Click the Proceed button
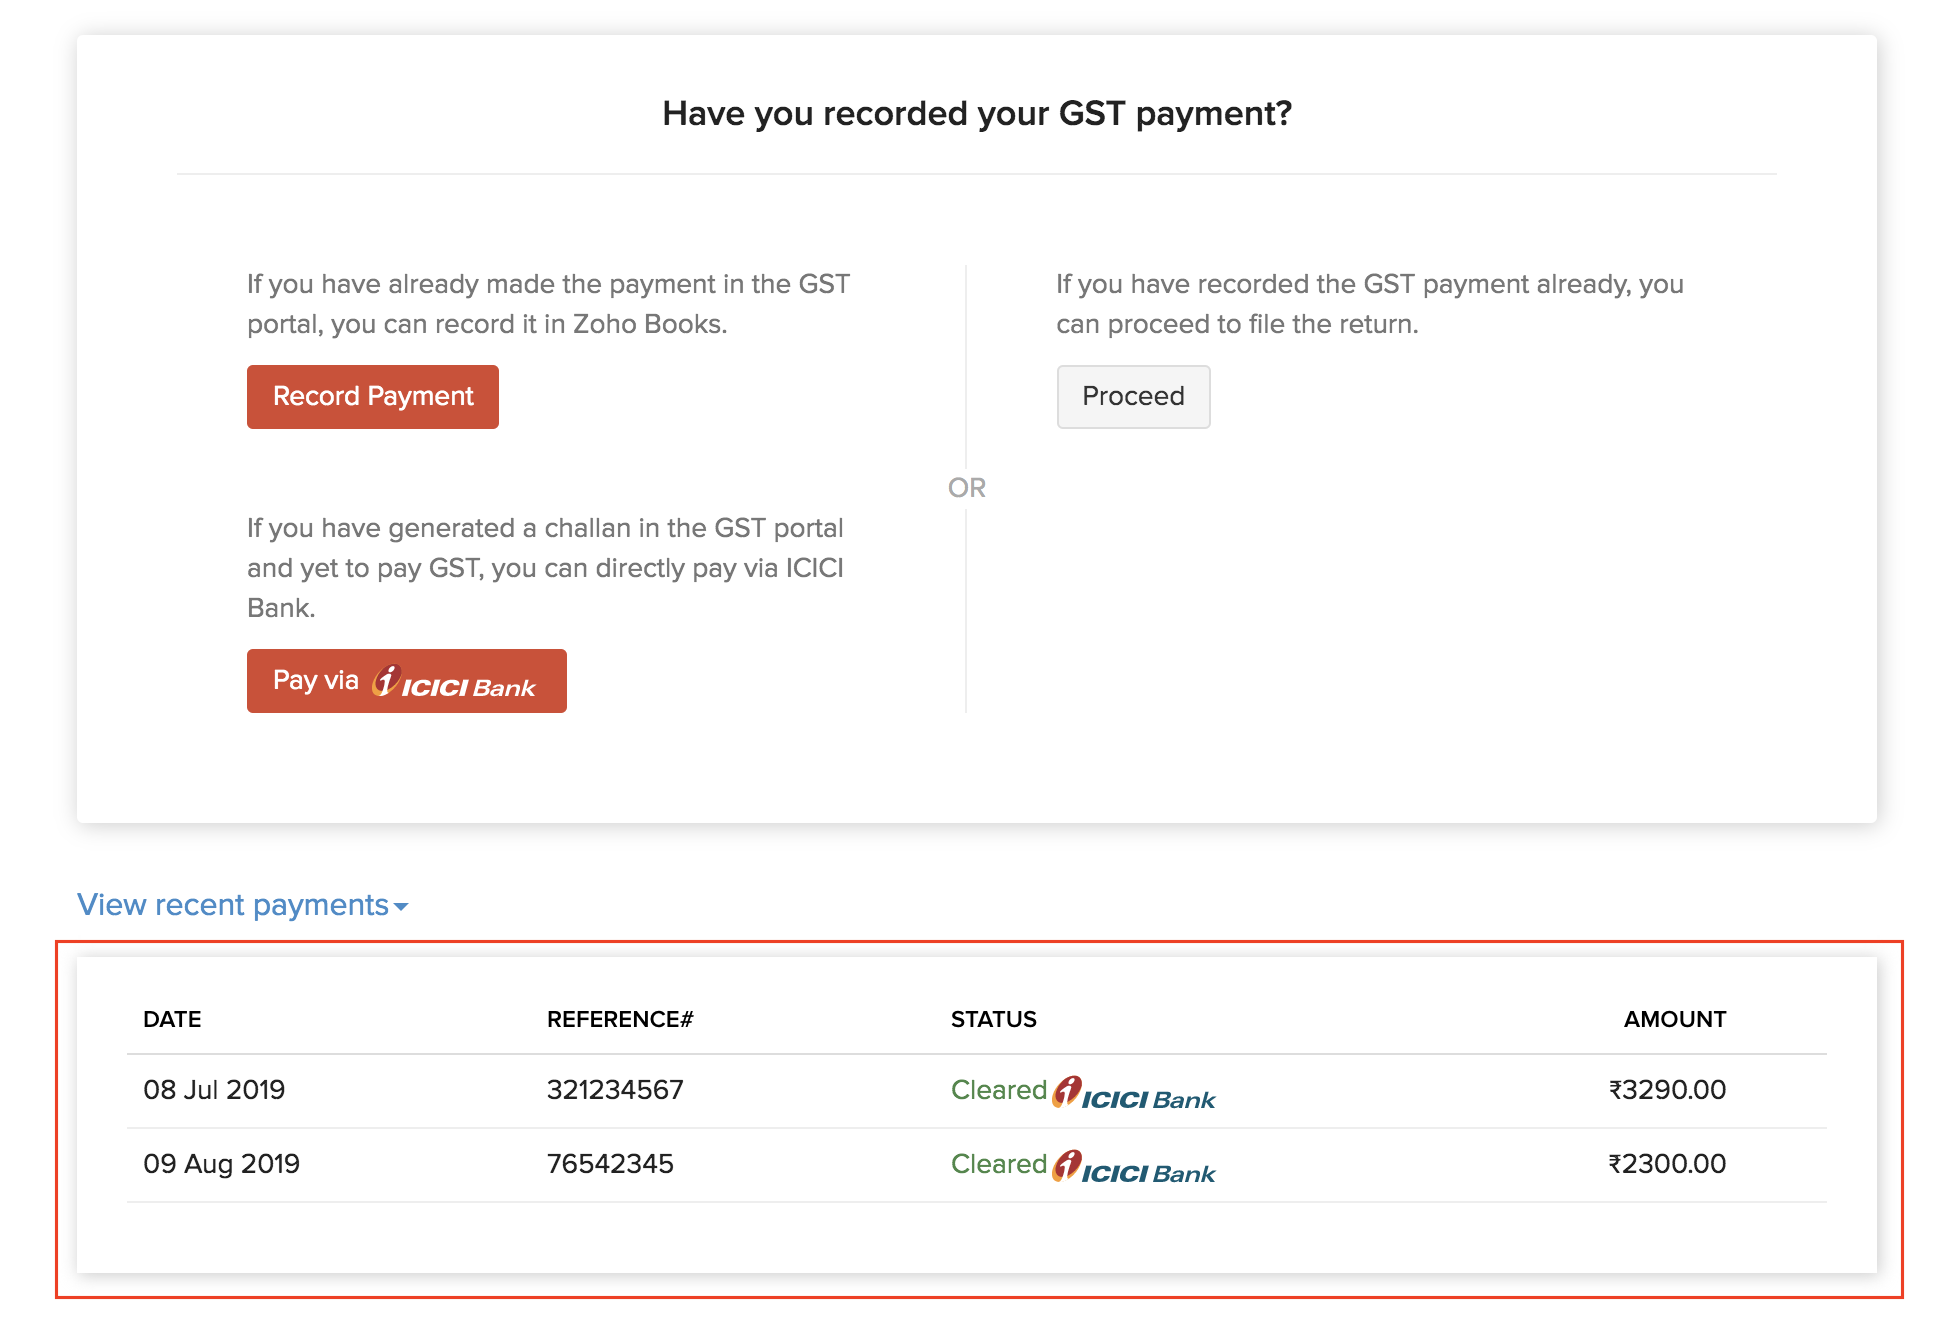The height and width of the screenshot is (1321, 1941). point(1133,397)
